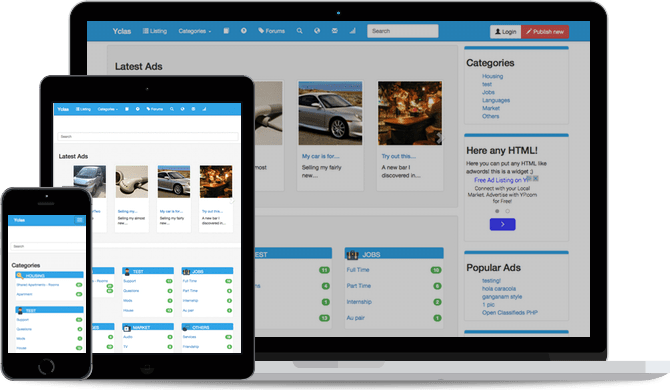This screenshot has width=670, height=390.
Task: Open the bar chart icon in laptop navbar
Action: click(353, 31)
